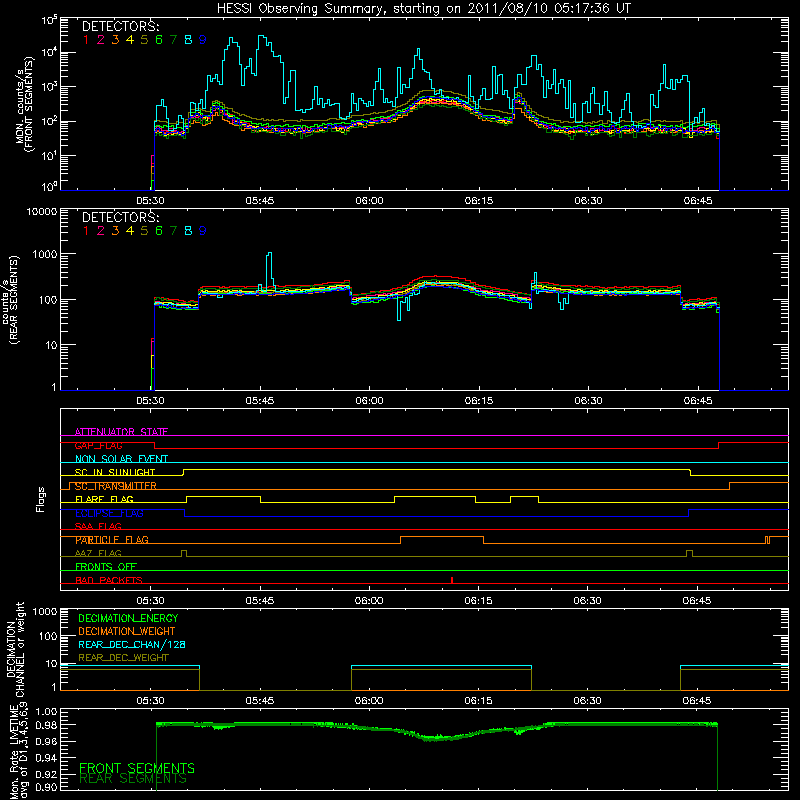
Task: Click the 0.94 value on livetime y-axis
Action: [x=46, y=758]
